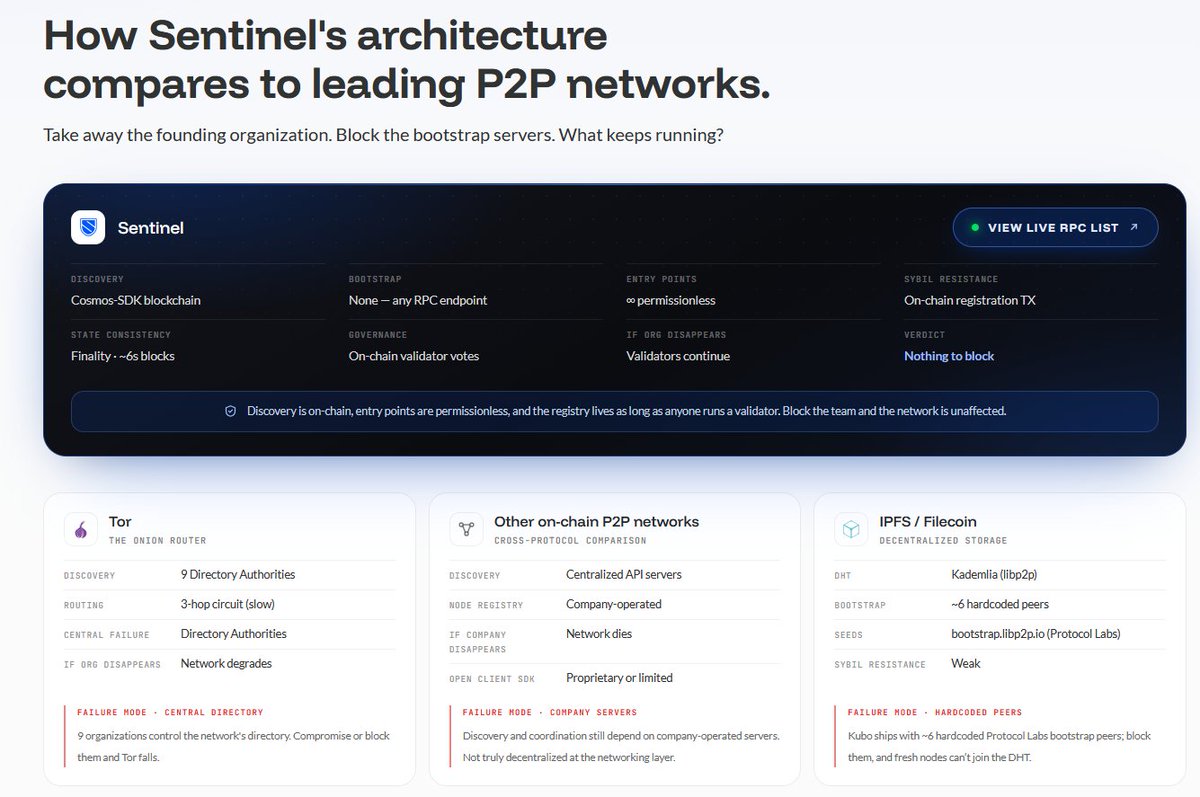Click "Failure Mode · Hardcoded Peers" label
1200x797 pixels.
[935, 713]
